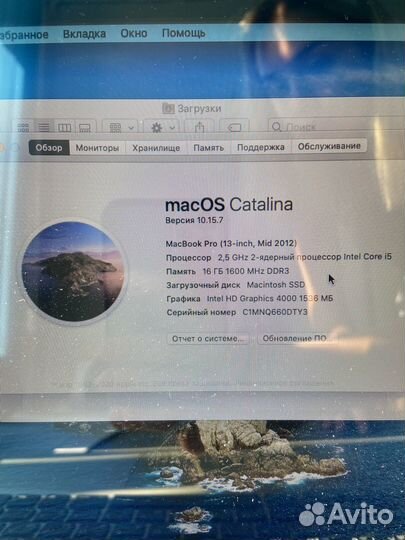The width and height of the screenshot is (405, 540).
Task: Switch to the Мониторы tab
Action: pyautogui.click(x=97, y=148)
